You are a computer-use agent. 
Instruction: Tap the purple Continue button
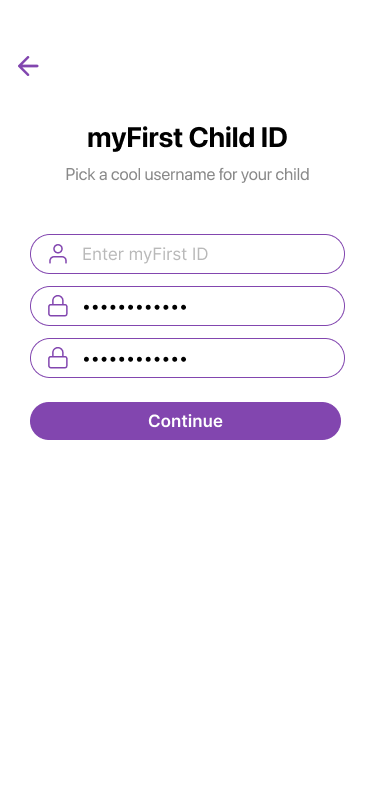pyautogui.click(x=185, y=421)
